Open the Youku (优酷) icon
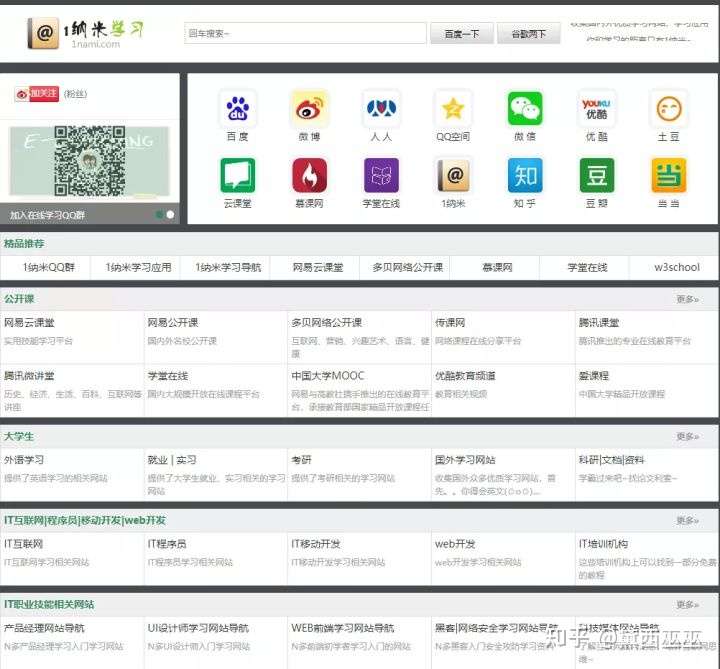 pyautogui.click(x=596, y=109)
